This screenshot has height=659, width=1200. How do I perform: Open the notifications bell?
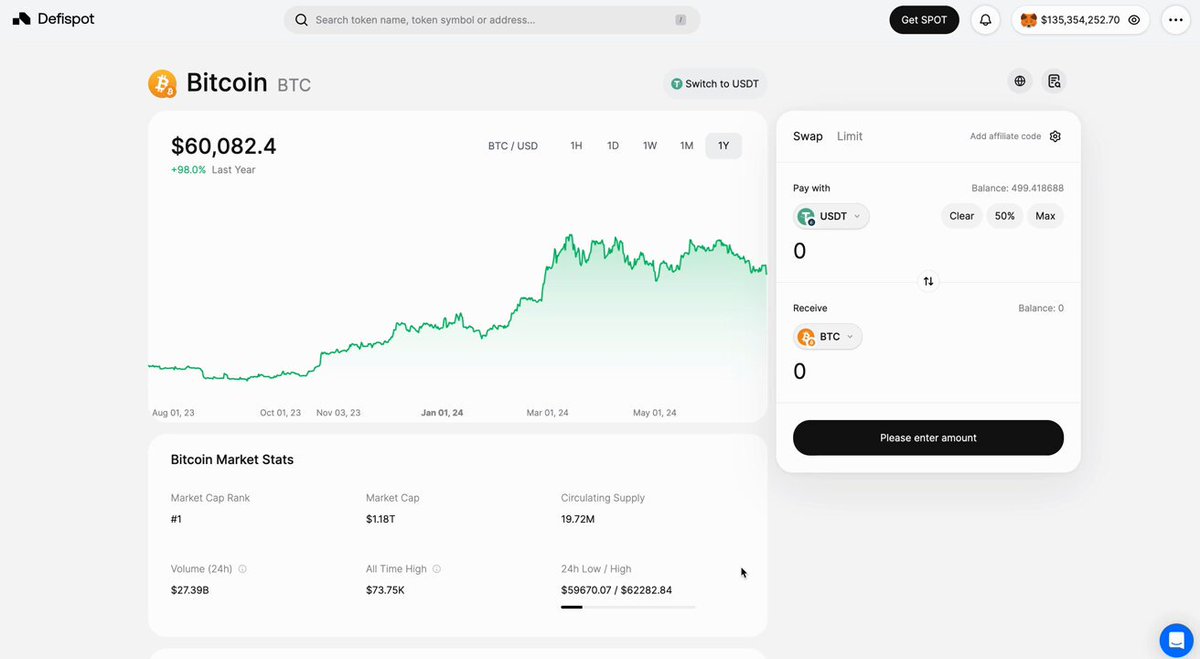[986, 20]
